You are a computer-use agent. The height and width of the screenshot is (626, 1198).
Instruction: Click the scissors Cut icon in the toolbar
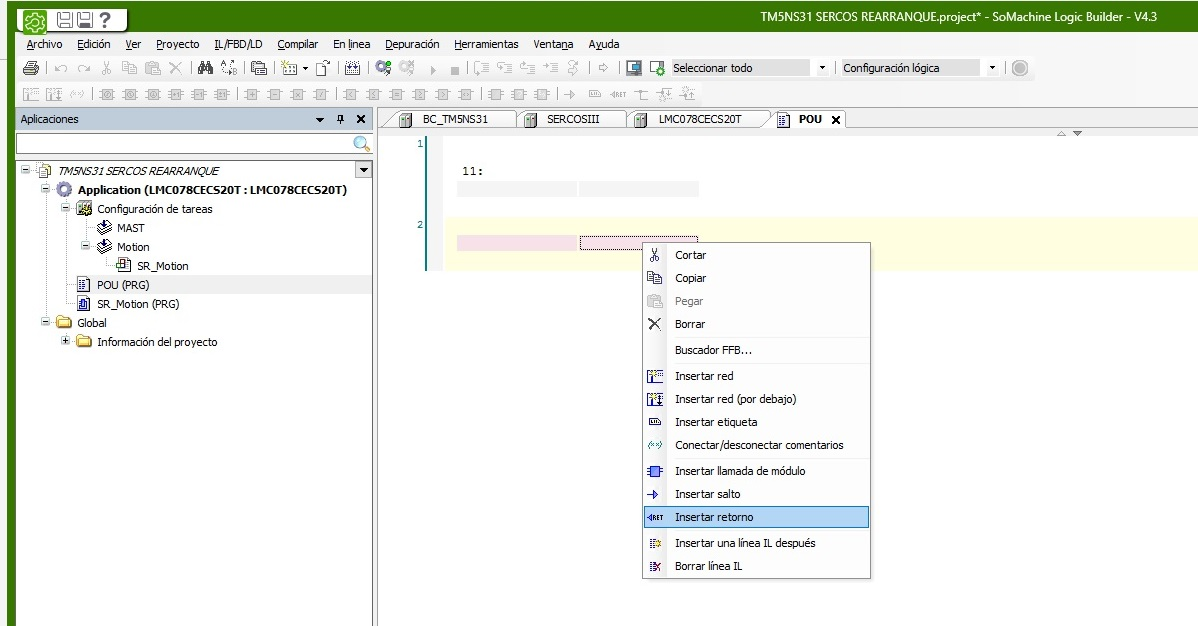coord(106,68)
